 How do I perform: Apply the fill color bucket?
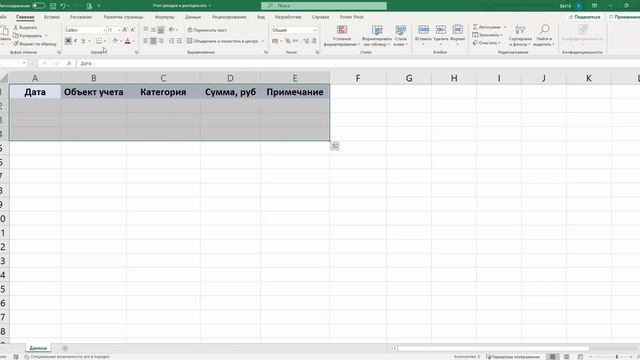click(115, 41)
